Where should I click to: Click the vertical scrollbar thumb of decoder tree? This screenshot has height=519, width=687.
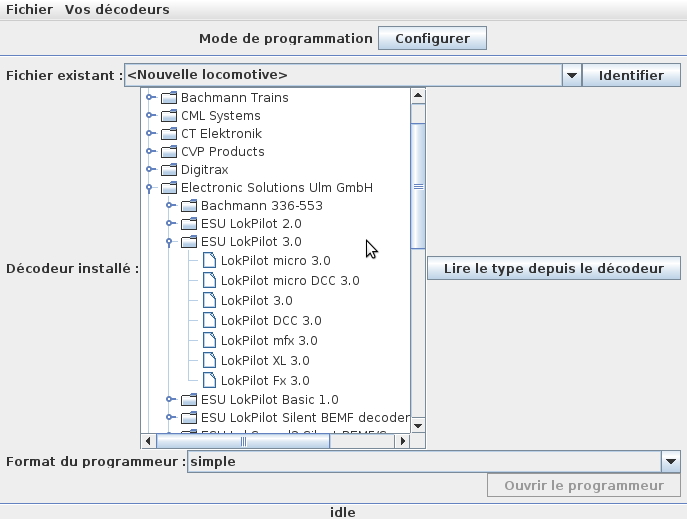[x=418, y=187]
